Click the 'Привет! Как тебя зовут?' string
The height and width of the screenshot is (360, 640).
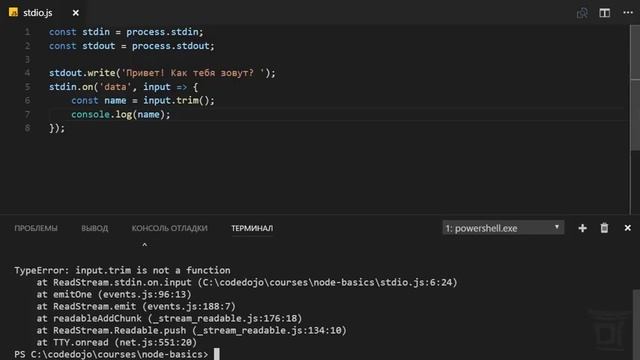(x=193, y=73)
